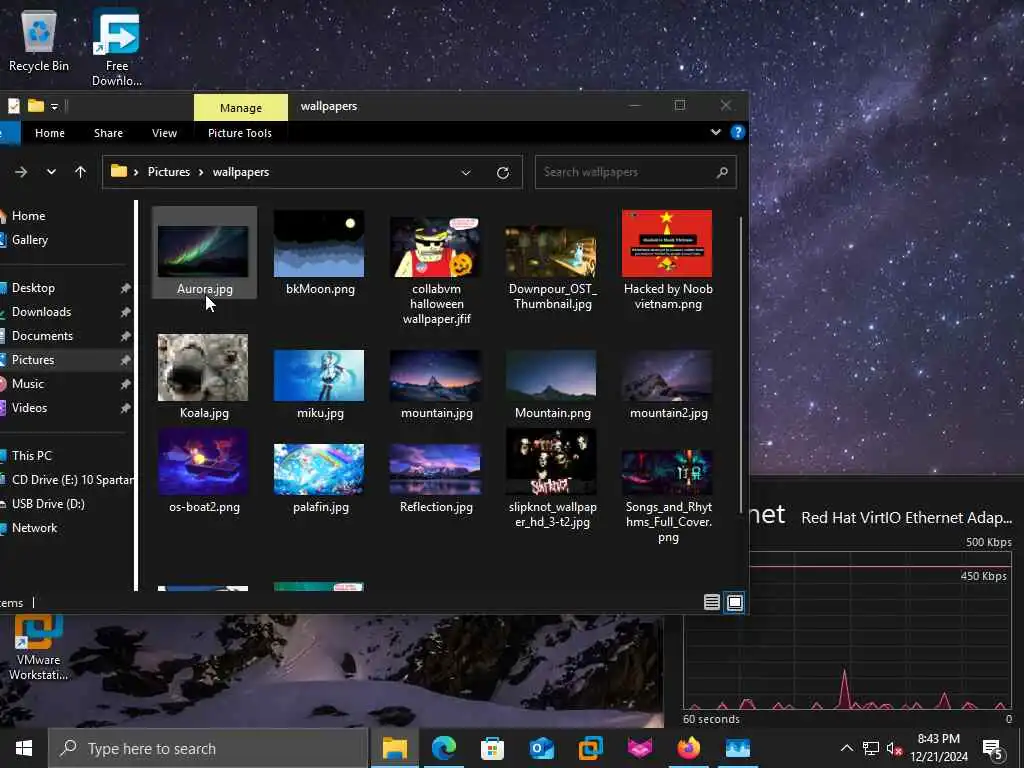Screen dimensions: 1024x768
Task: Select CD Drive (E:) in navigation pane
Action: (x=65, y=479)
